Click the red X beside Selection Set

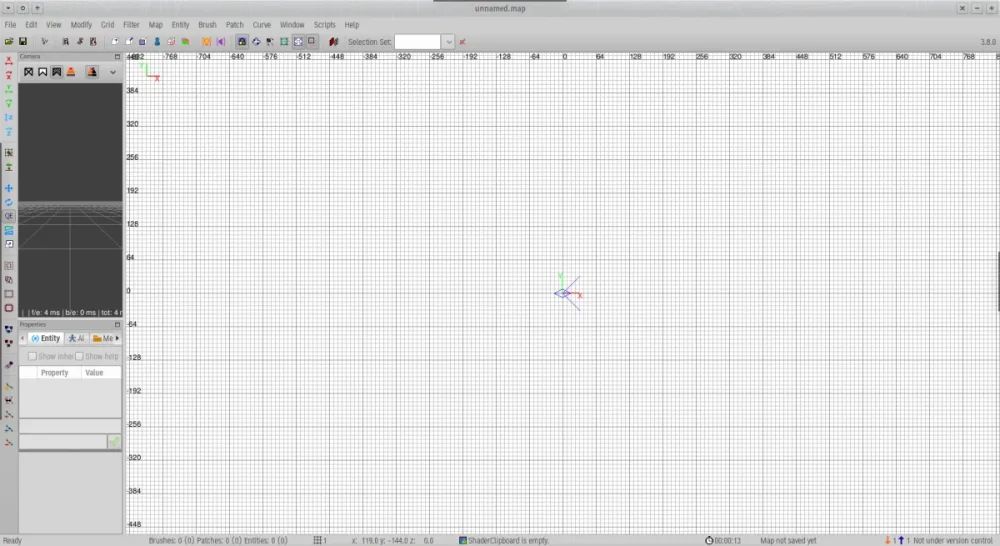(462, 42)
